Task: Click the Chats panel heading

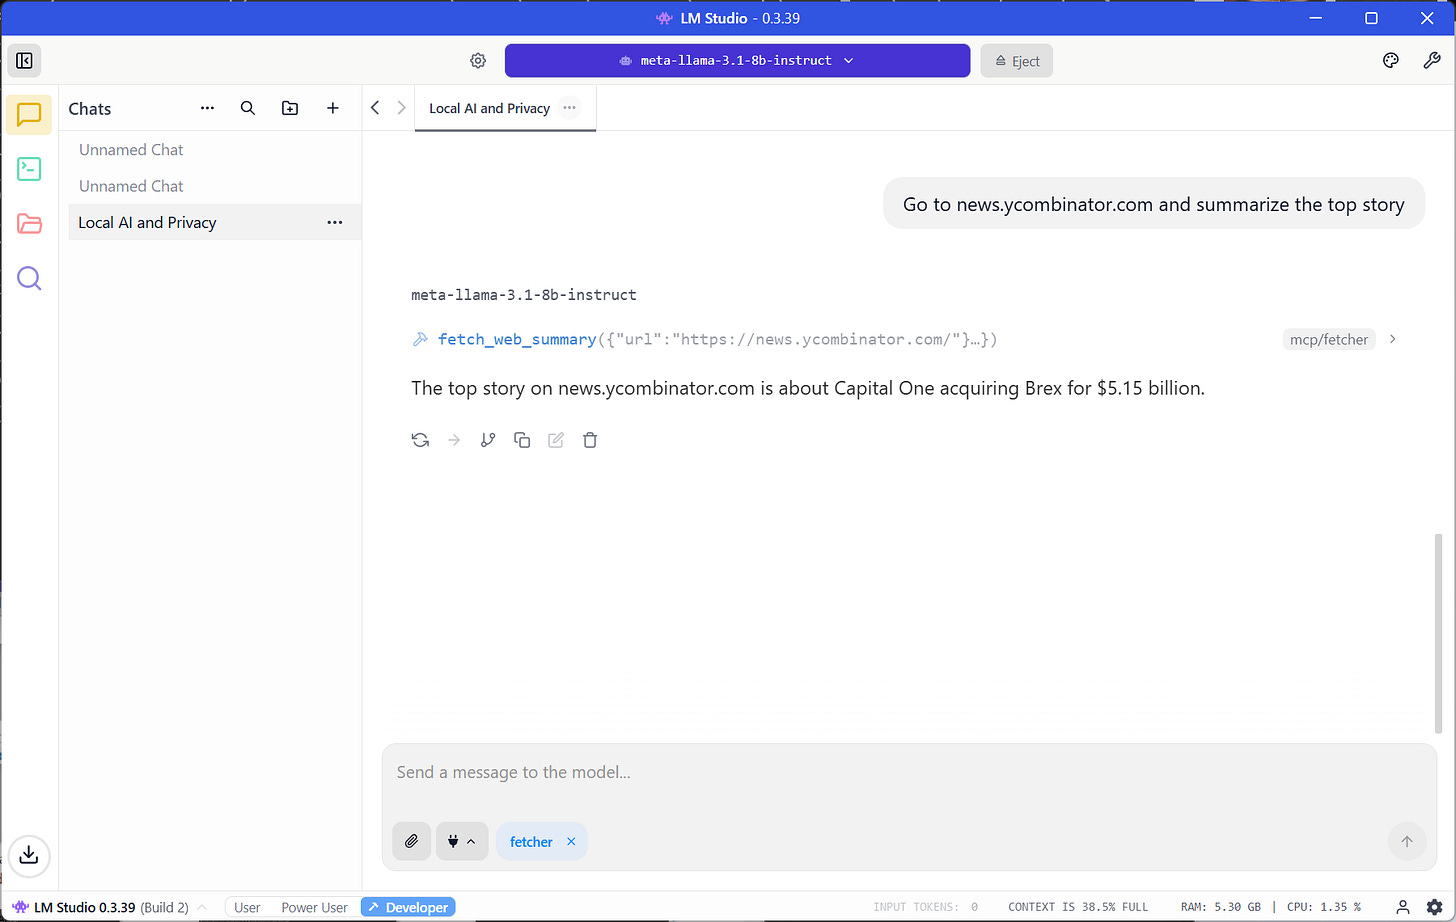Action: click(90, 108)
